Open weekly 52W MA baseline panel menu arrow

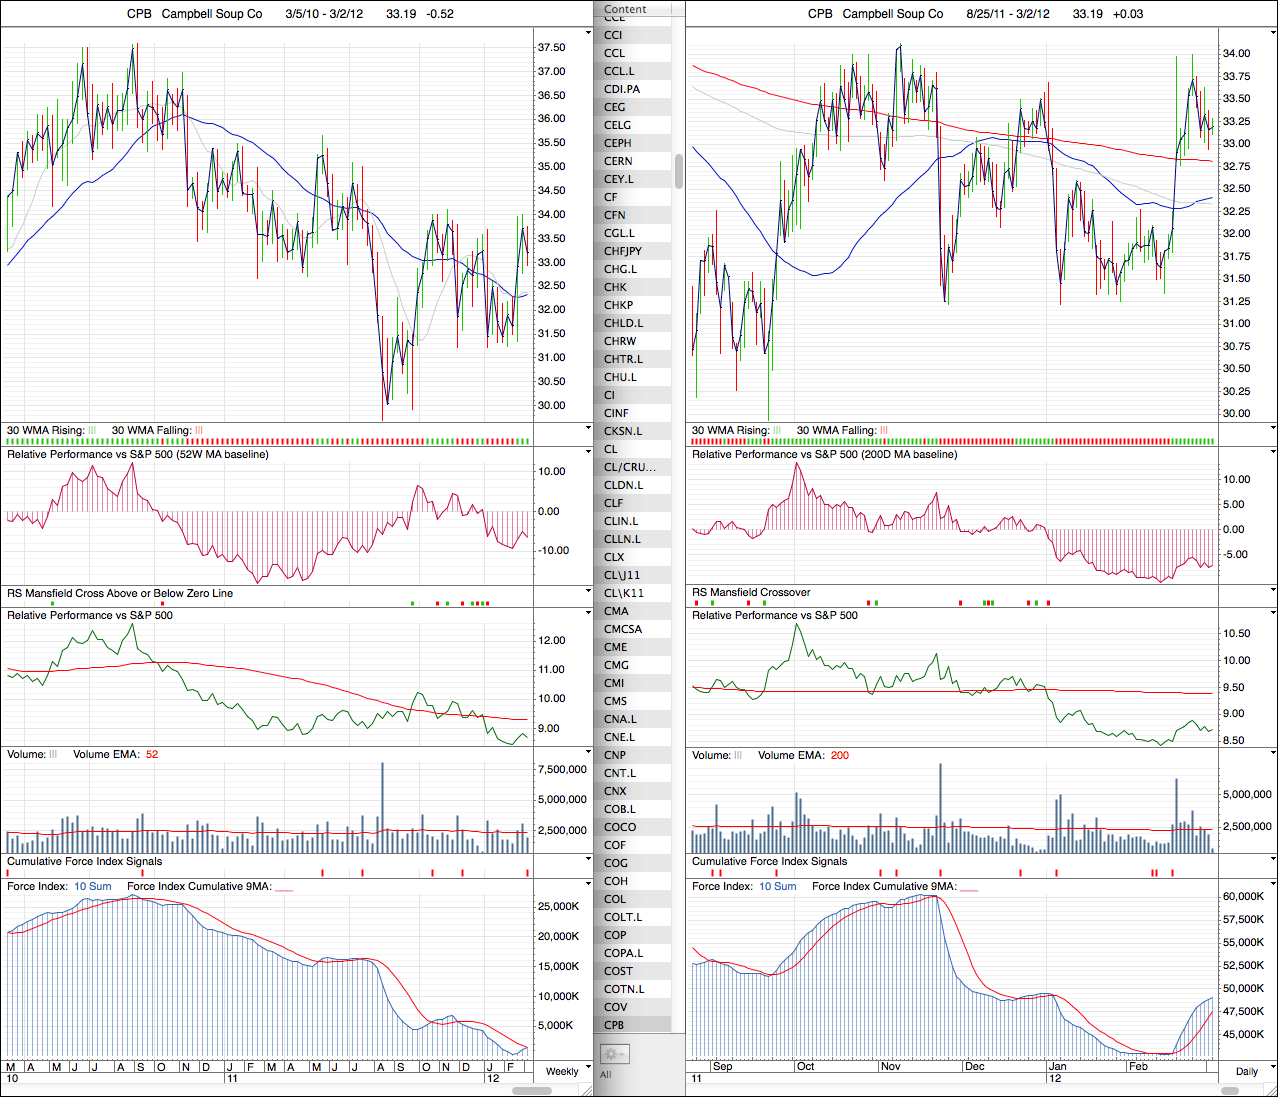[x=588, y=452]
